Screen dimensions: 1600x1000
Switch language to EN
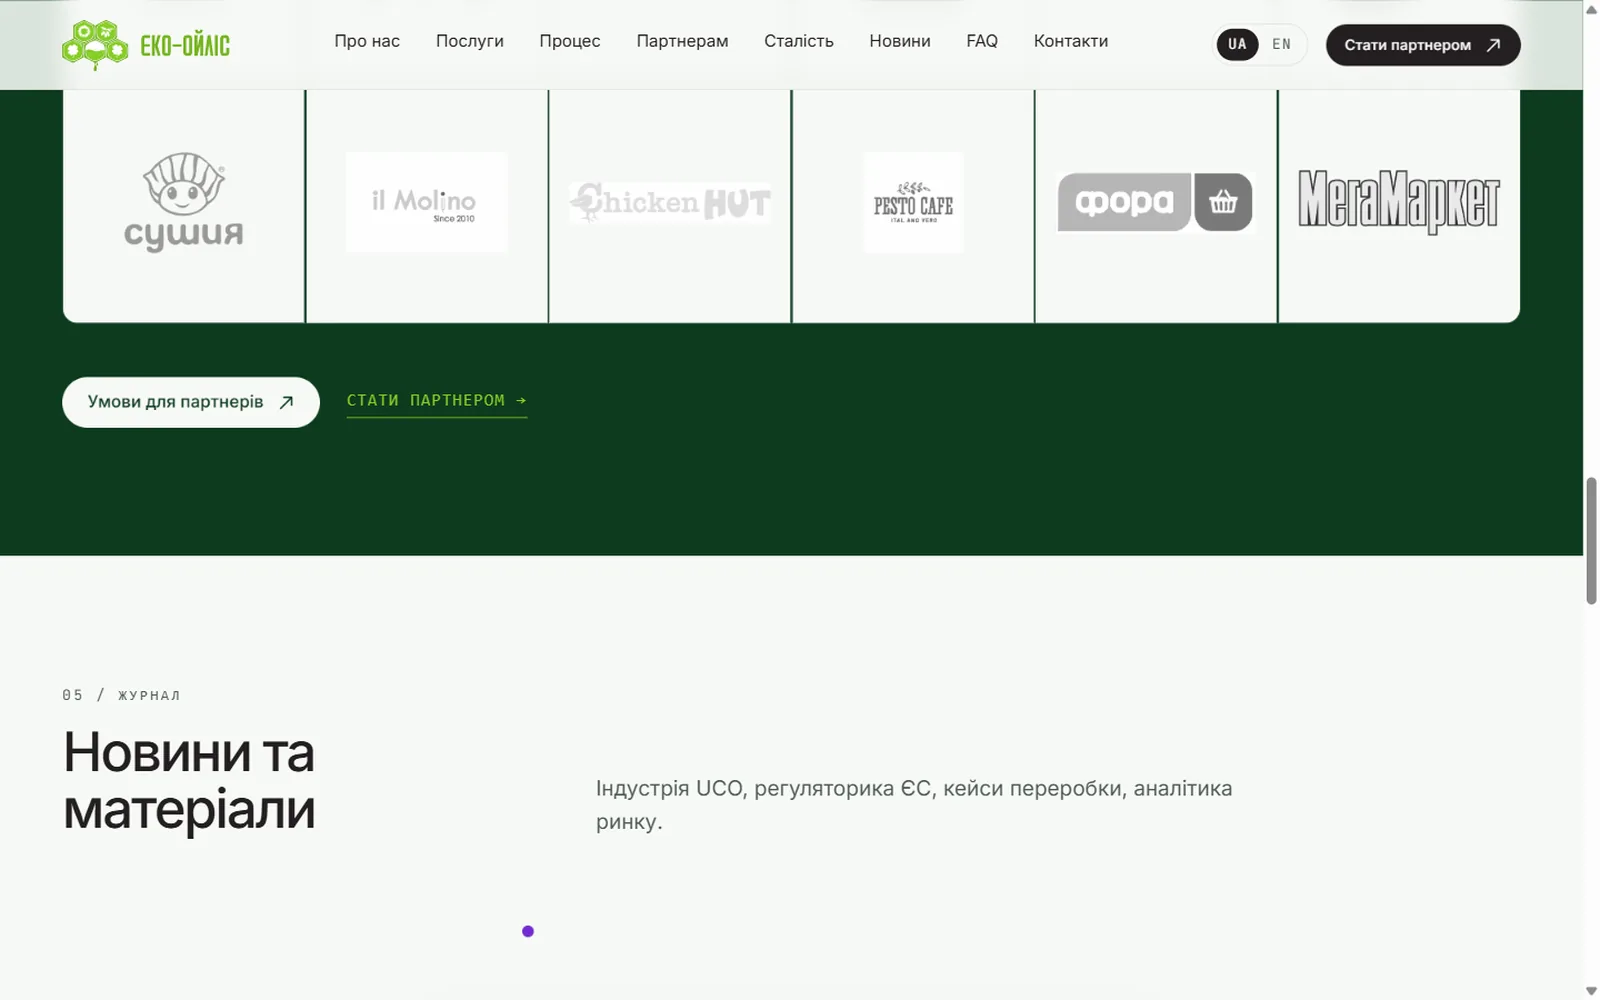1281,44
